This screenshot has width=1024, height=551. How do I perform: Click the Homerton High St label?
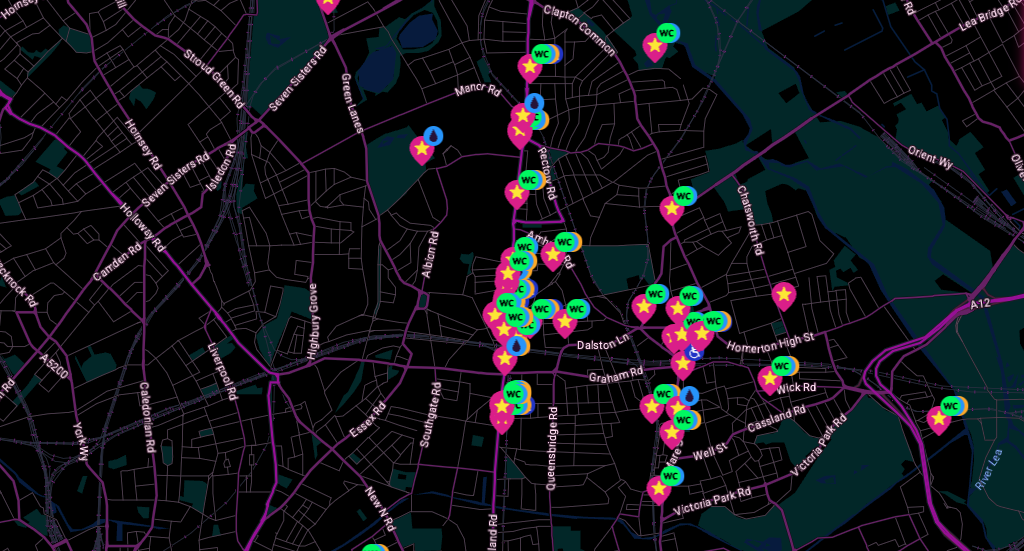(771, 342)
